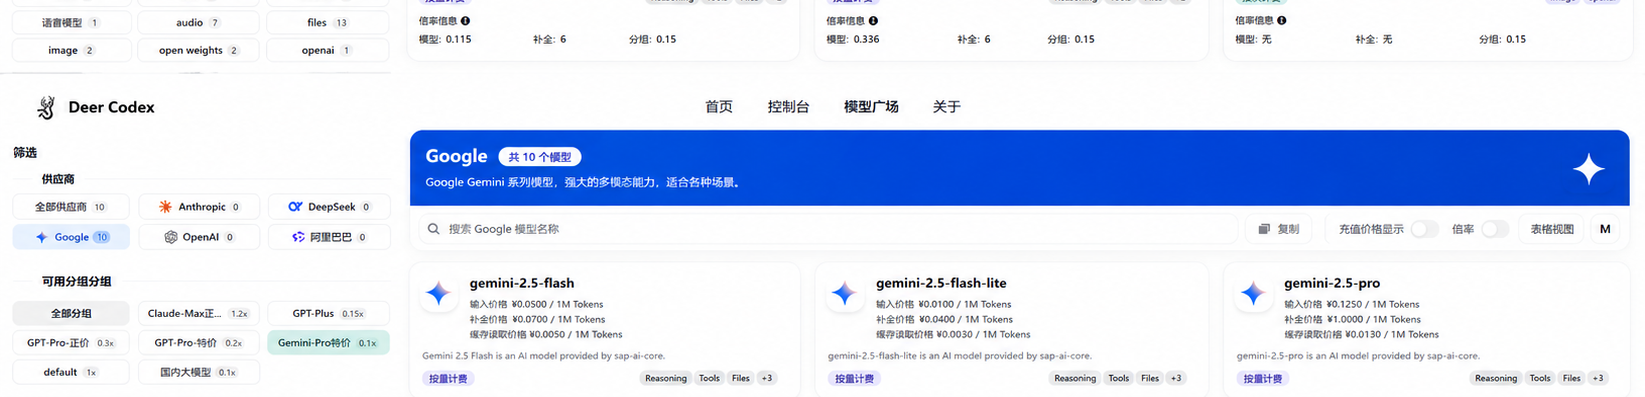The height and width of the screenshot is (397, 1645).
Task: Expand +3 tags on gemini-2.5-flash card
Action: coord(767,378)
